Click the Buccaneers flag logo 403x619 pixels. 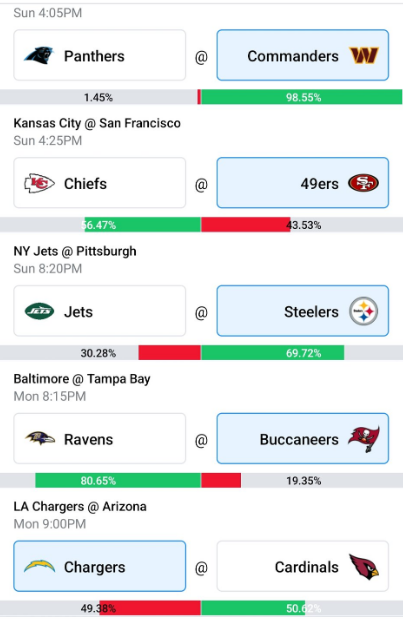tap(364, 439)
